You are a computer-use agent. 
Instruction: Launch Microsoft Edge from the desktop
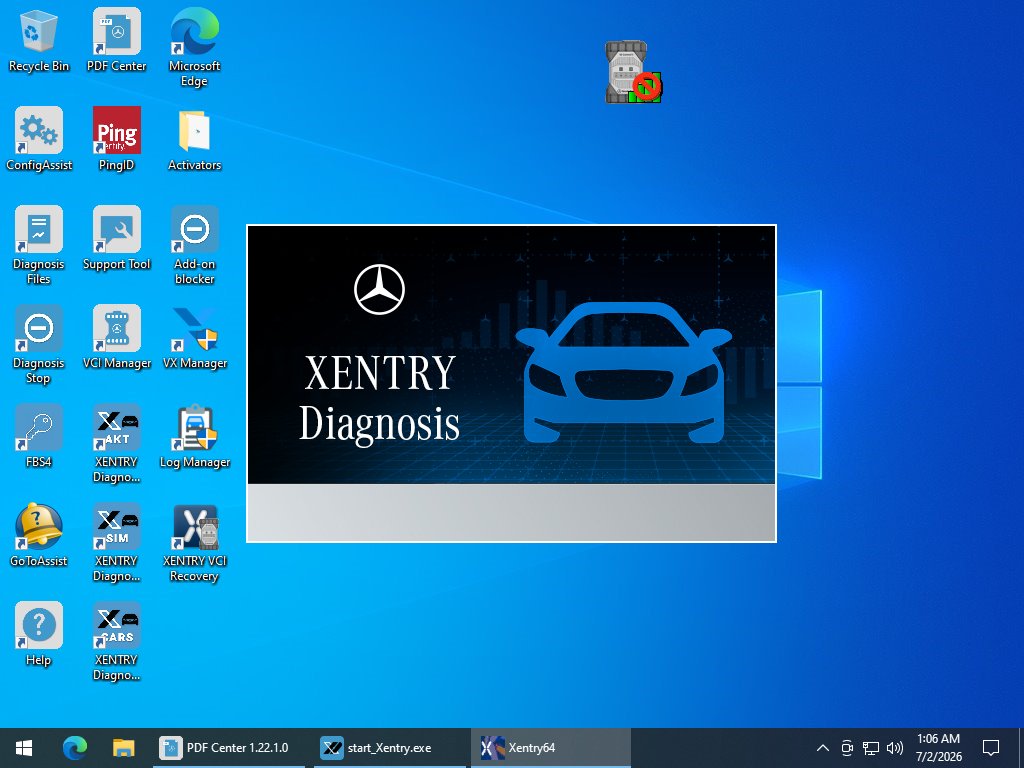tap(195, 47)
